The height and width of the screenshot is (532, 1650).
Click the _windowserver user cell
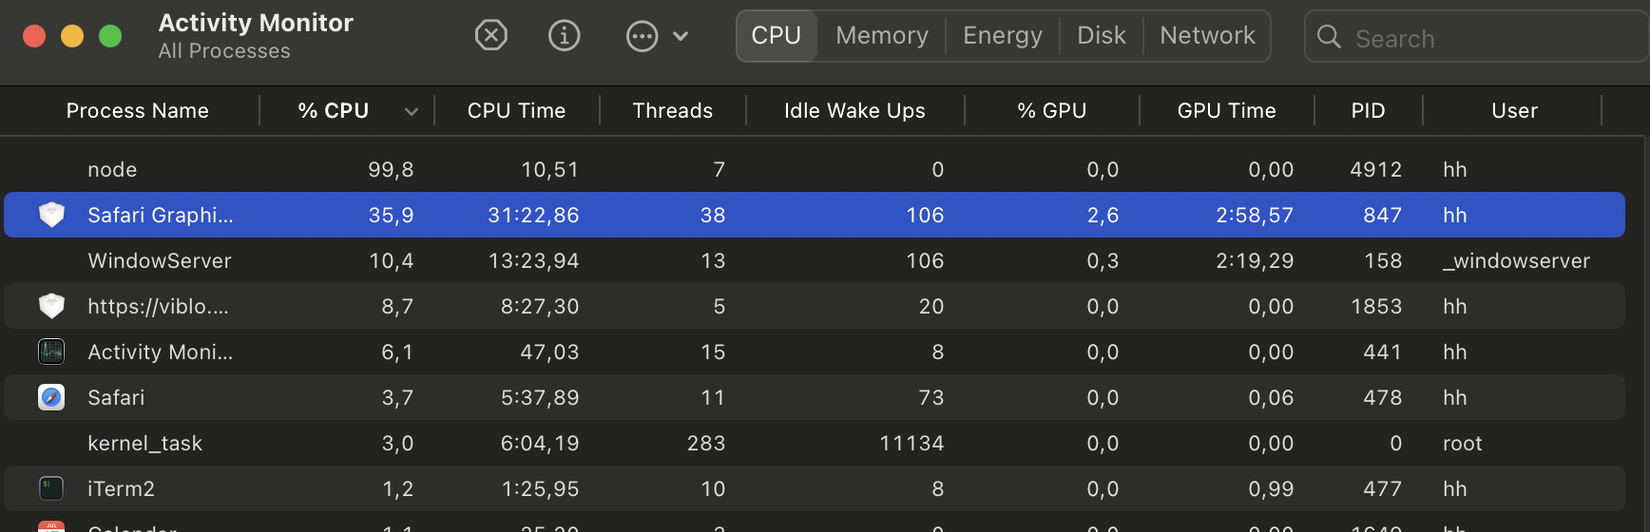1516,261
